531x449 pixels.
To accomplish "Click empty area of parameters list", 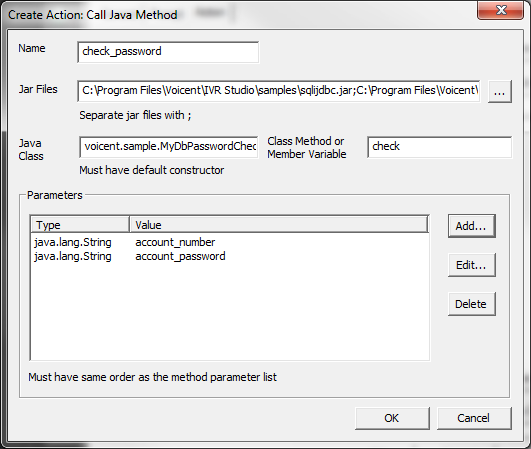I will pyautogui.click(x=230, y=312).
